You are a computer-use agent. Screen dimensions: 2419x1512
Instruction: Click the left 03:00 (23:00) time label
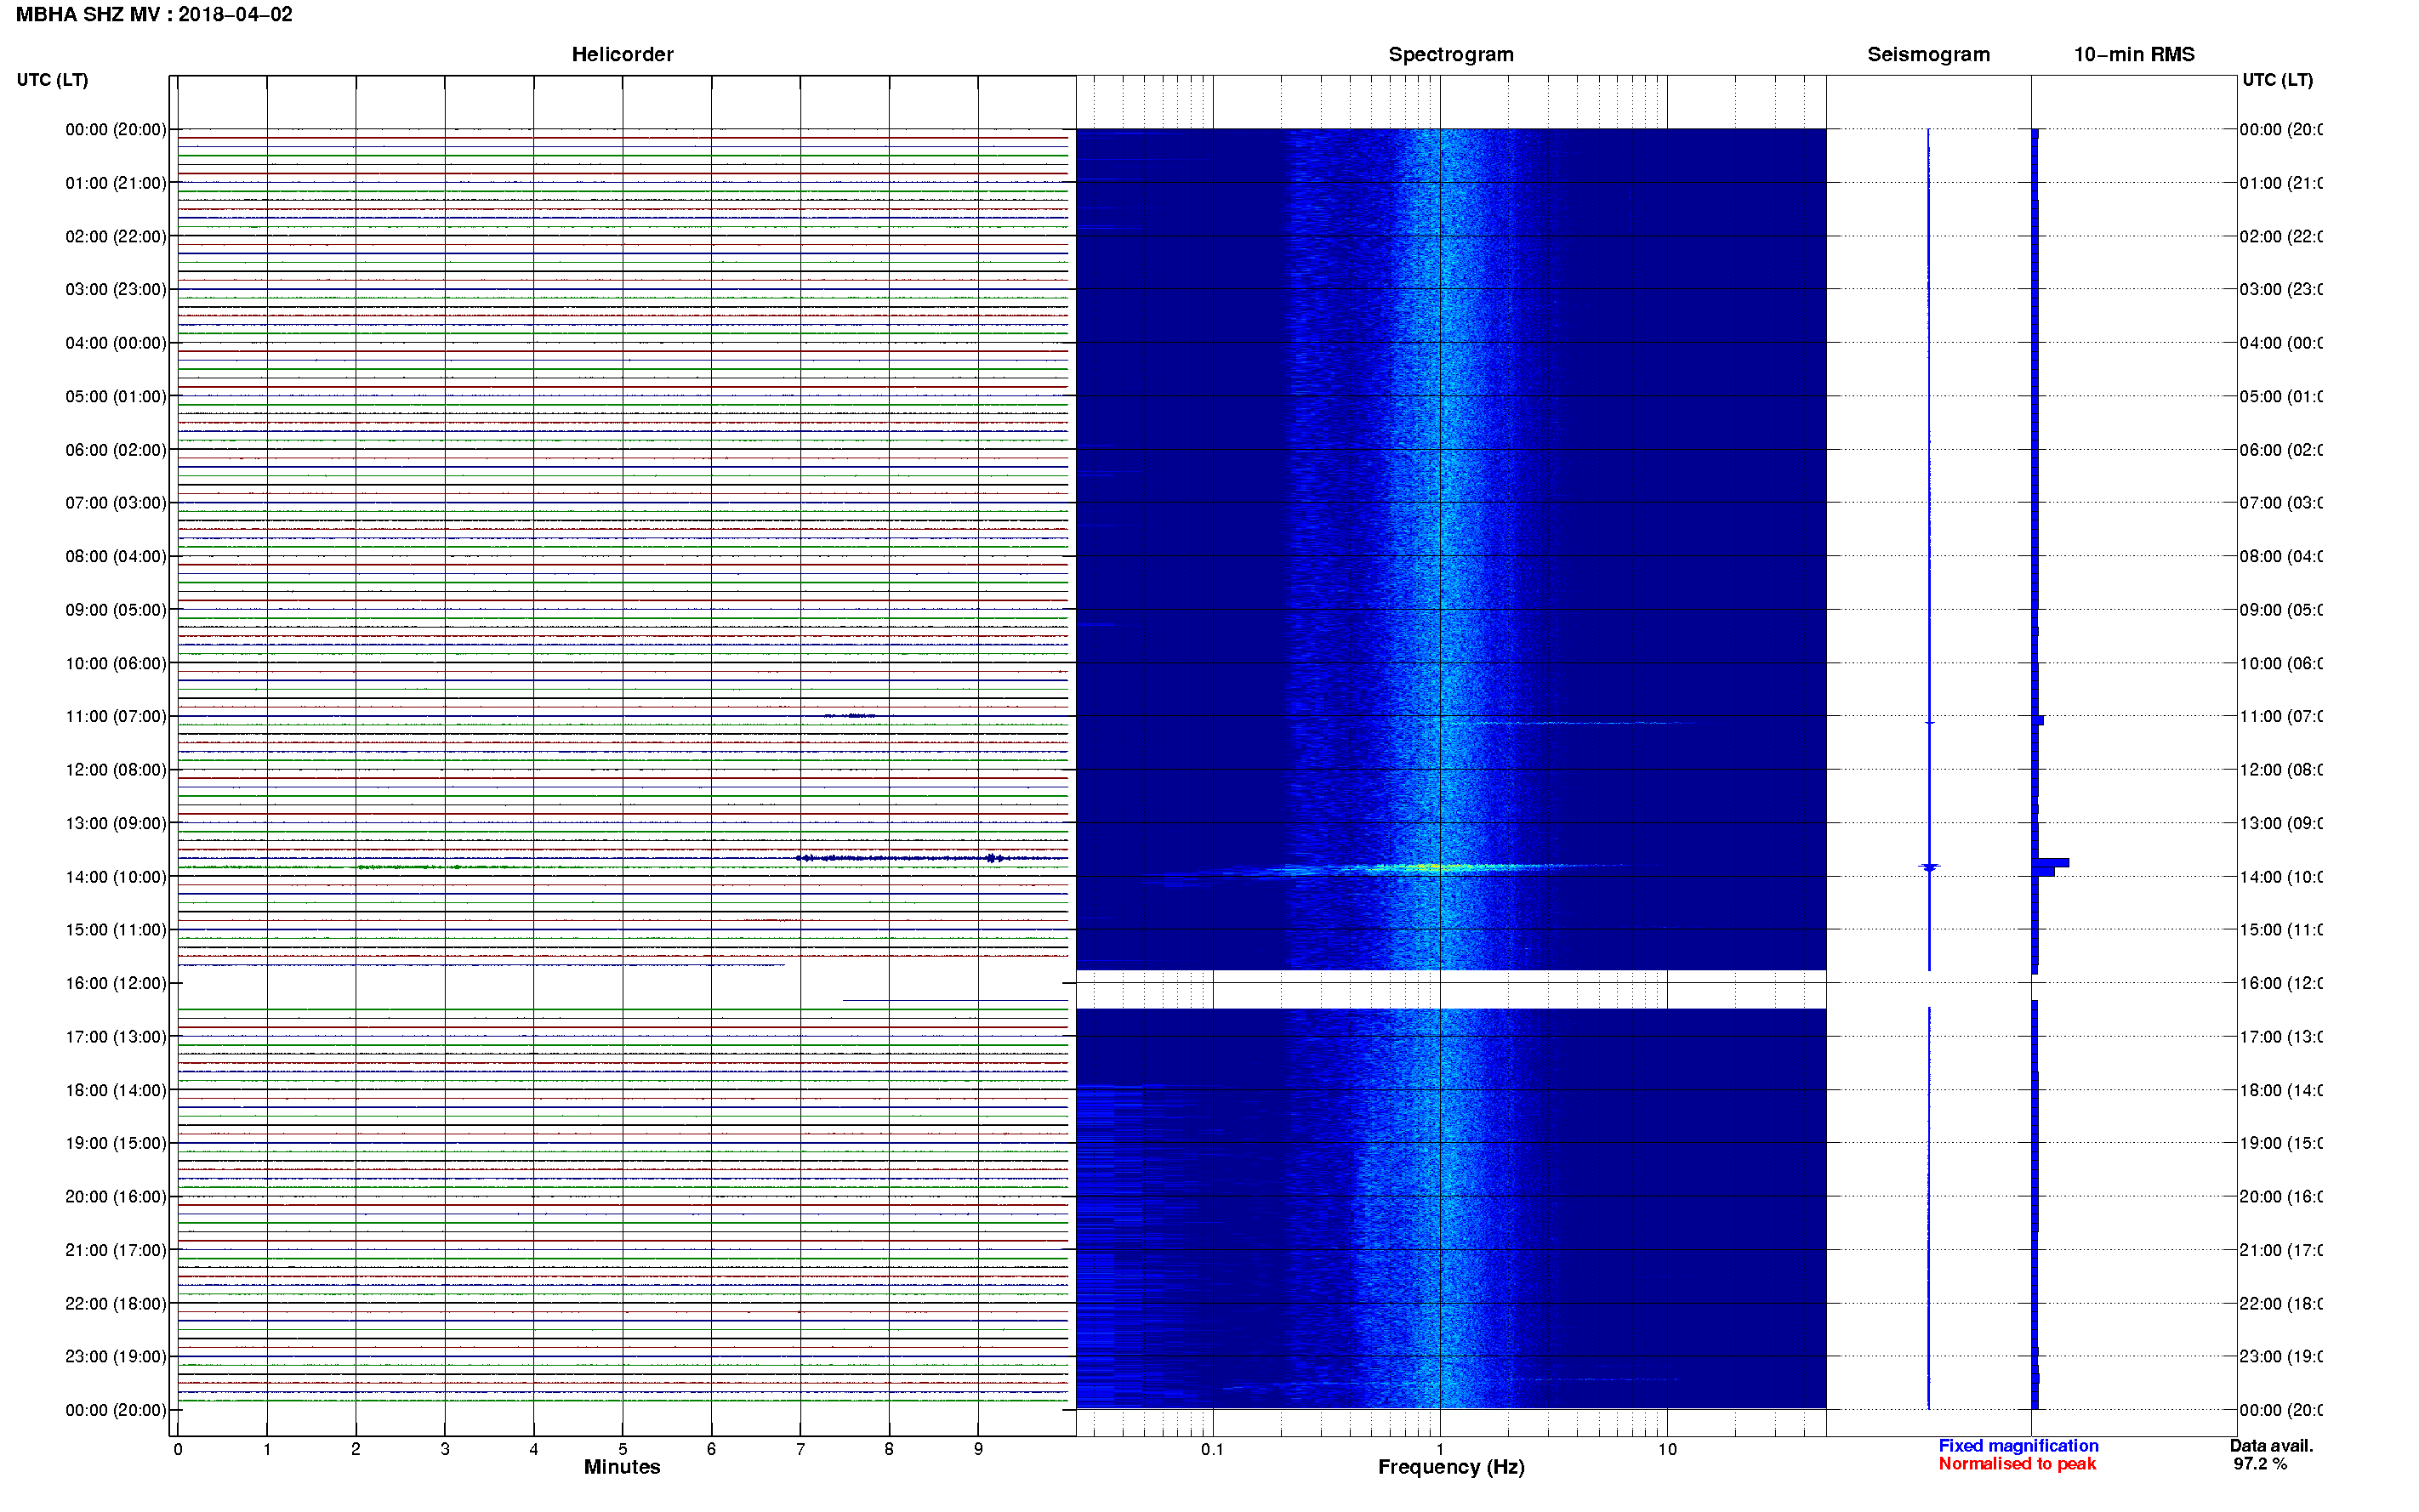pyautogui.click(x=116, y=290)
